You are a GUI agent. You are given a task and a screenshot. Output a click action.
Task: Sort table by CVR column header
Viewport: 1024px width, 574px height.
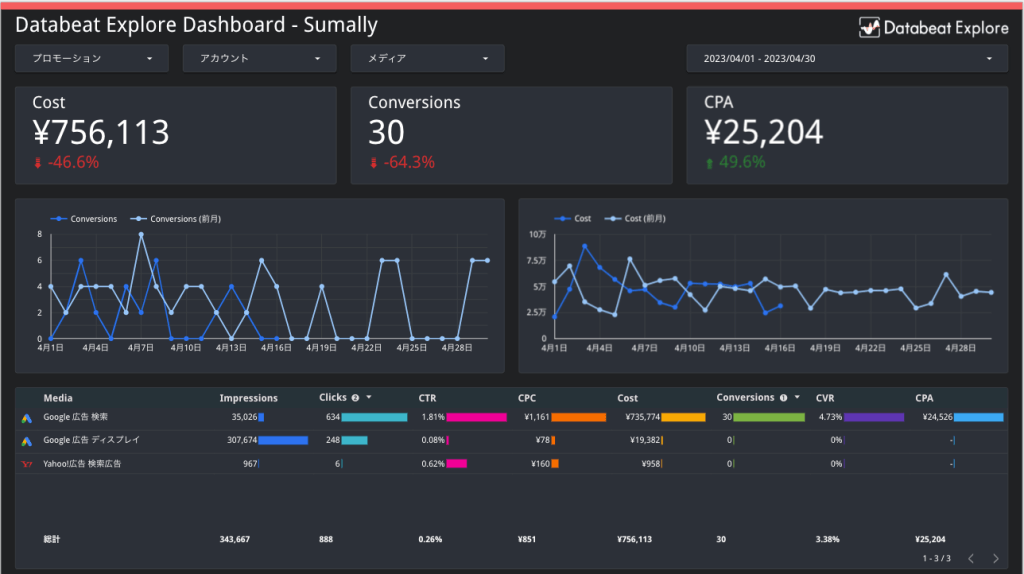[x=825, y=398]
